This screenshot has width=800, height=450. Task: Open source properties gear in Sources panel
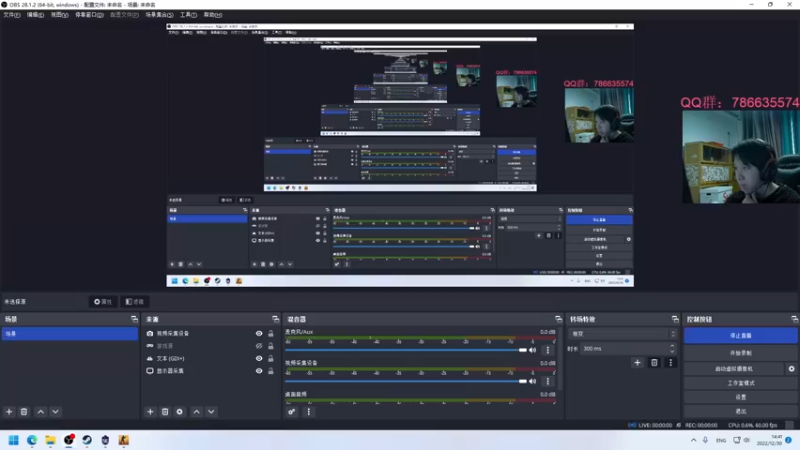180,412
